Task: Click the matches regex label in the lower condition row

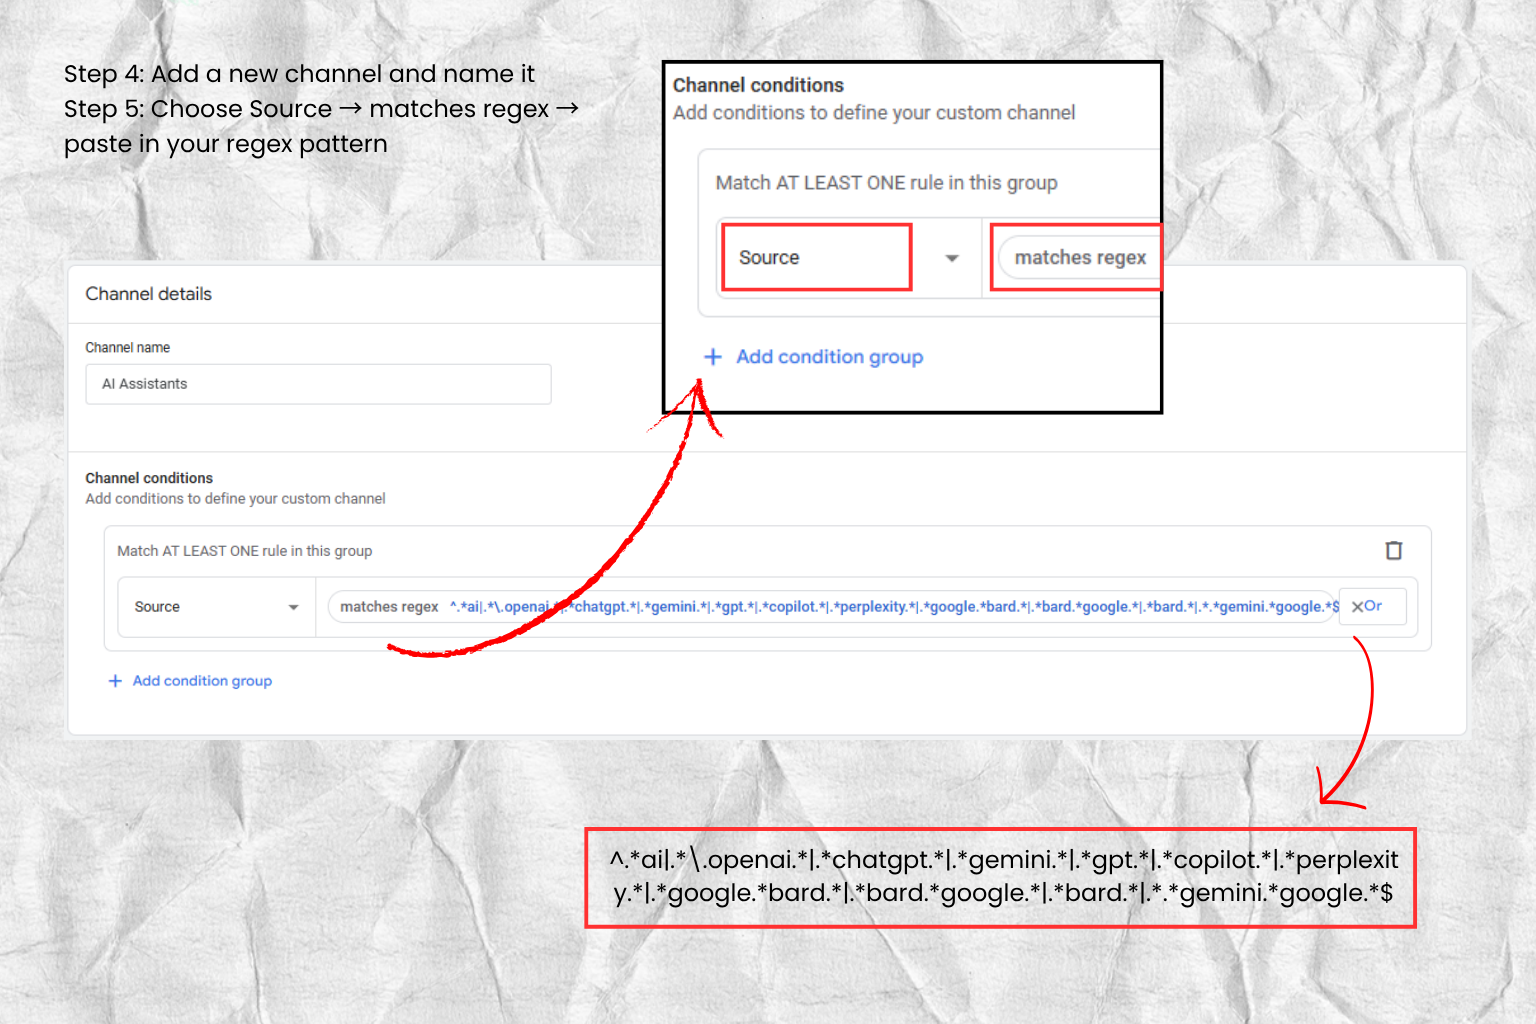Action: 389,607
